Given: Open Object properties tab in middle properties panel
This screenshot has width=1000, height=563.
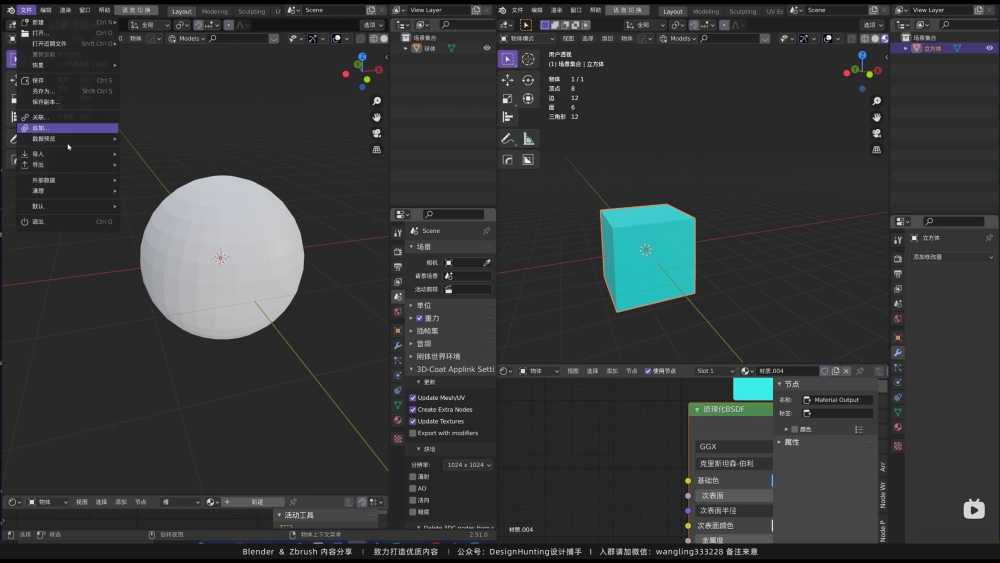Looking at the screenshot, I should coord(398,330).
